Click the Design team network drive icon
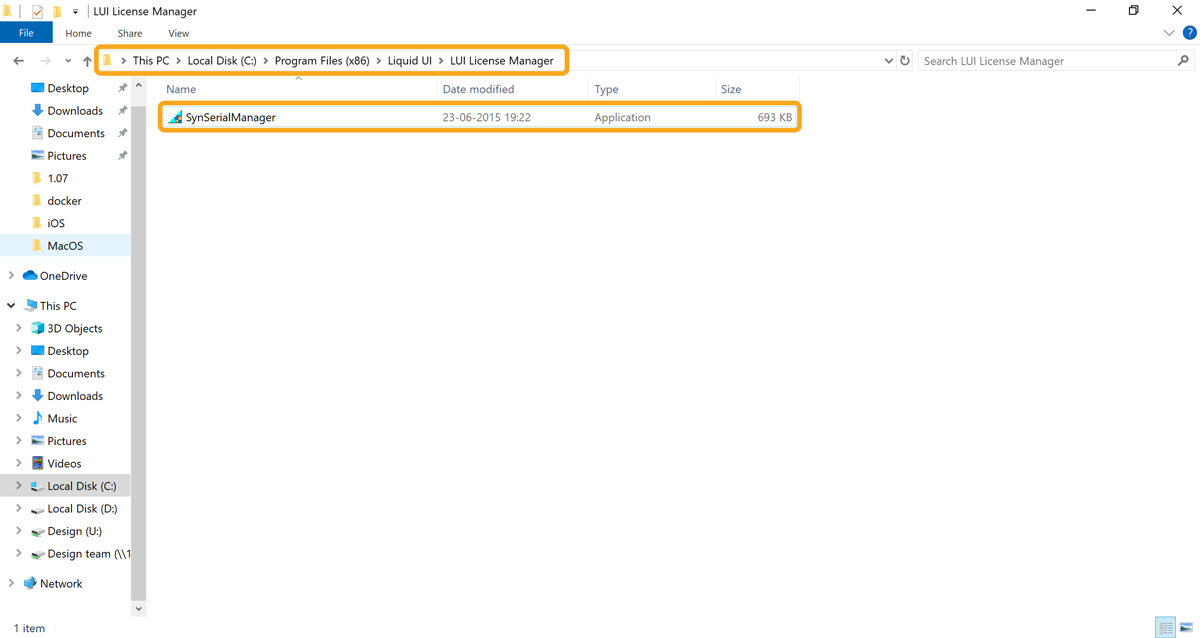Screen dimensions: 1200x638 [x=38, y=554]
